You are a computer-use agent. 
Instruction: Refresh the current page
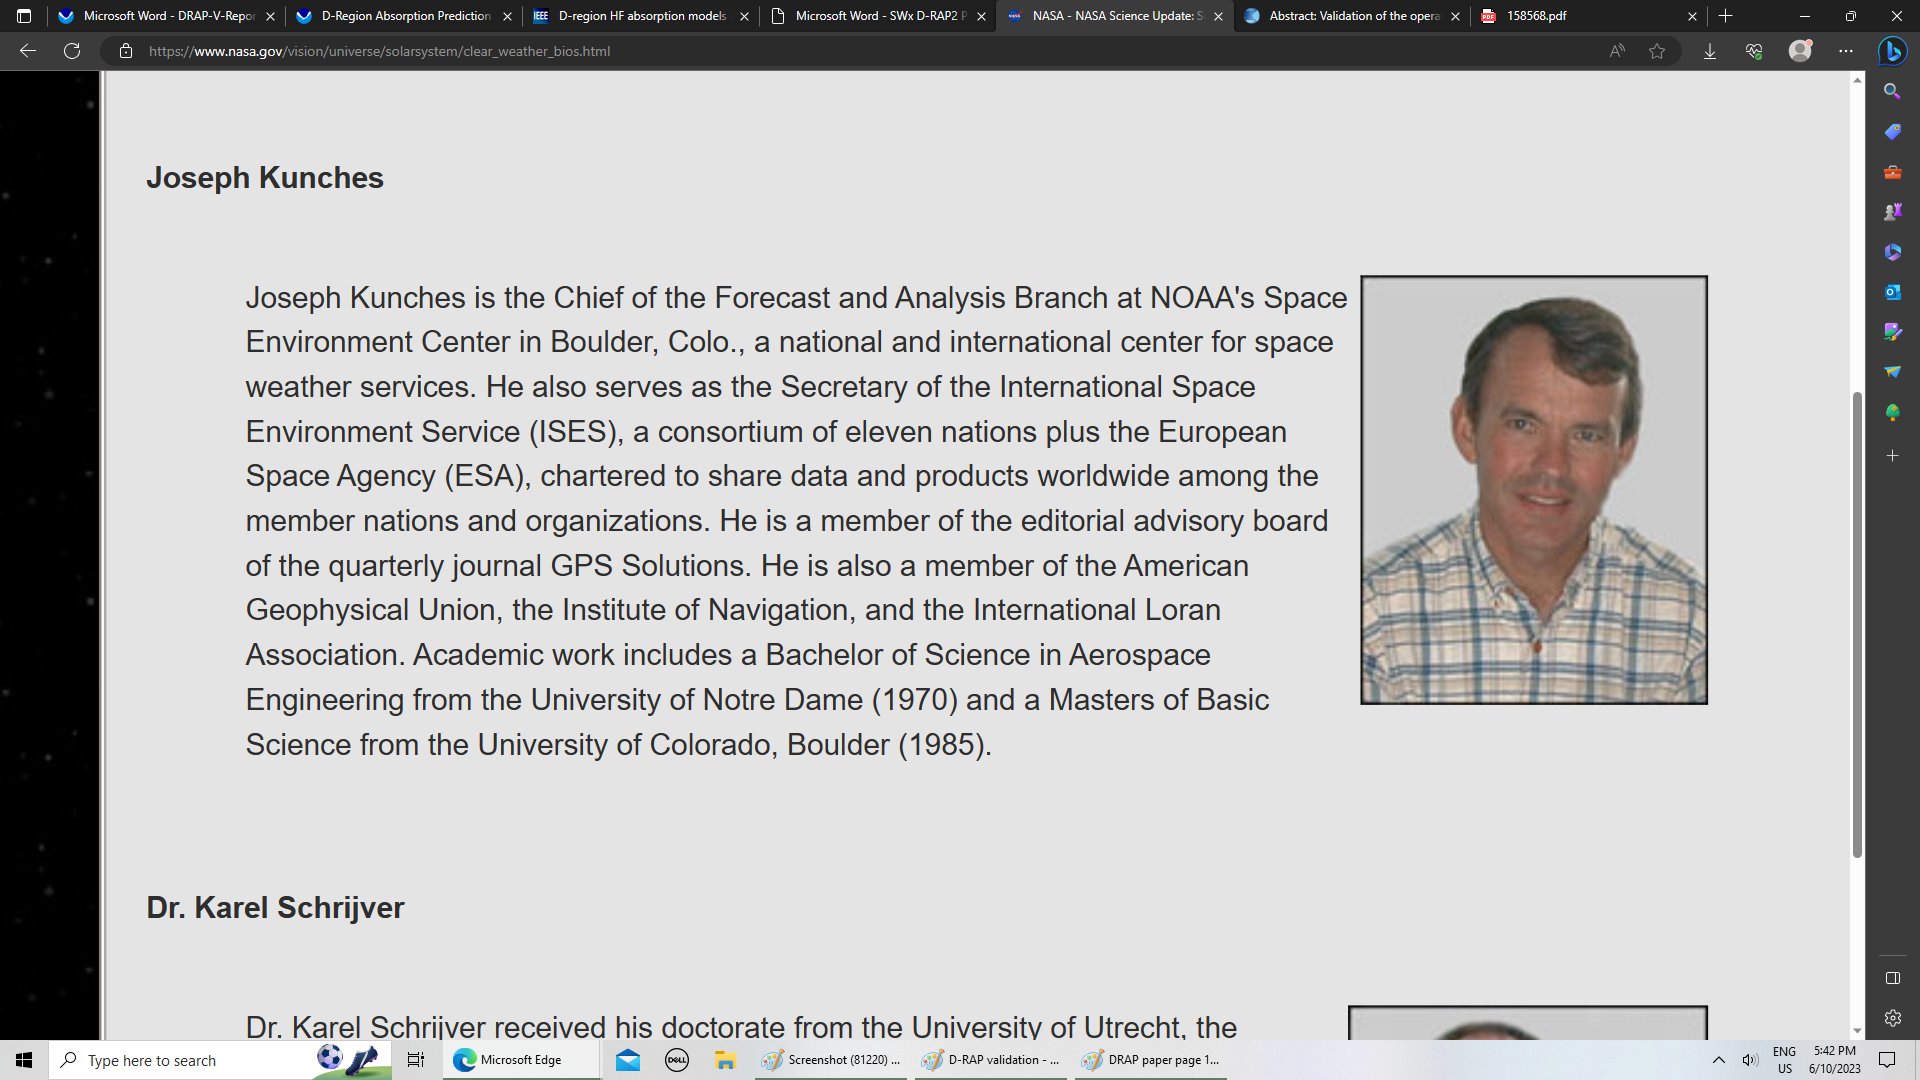click(x=72, y=51)
